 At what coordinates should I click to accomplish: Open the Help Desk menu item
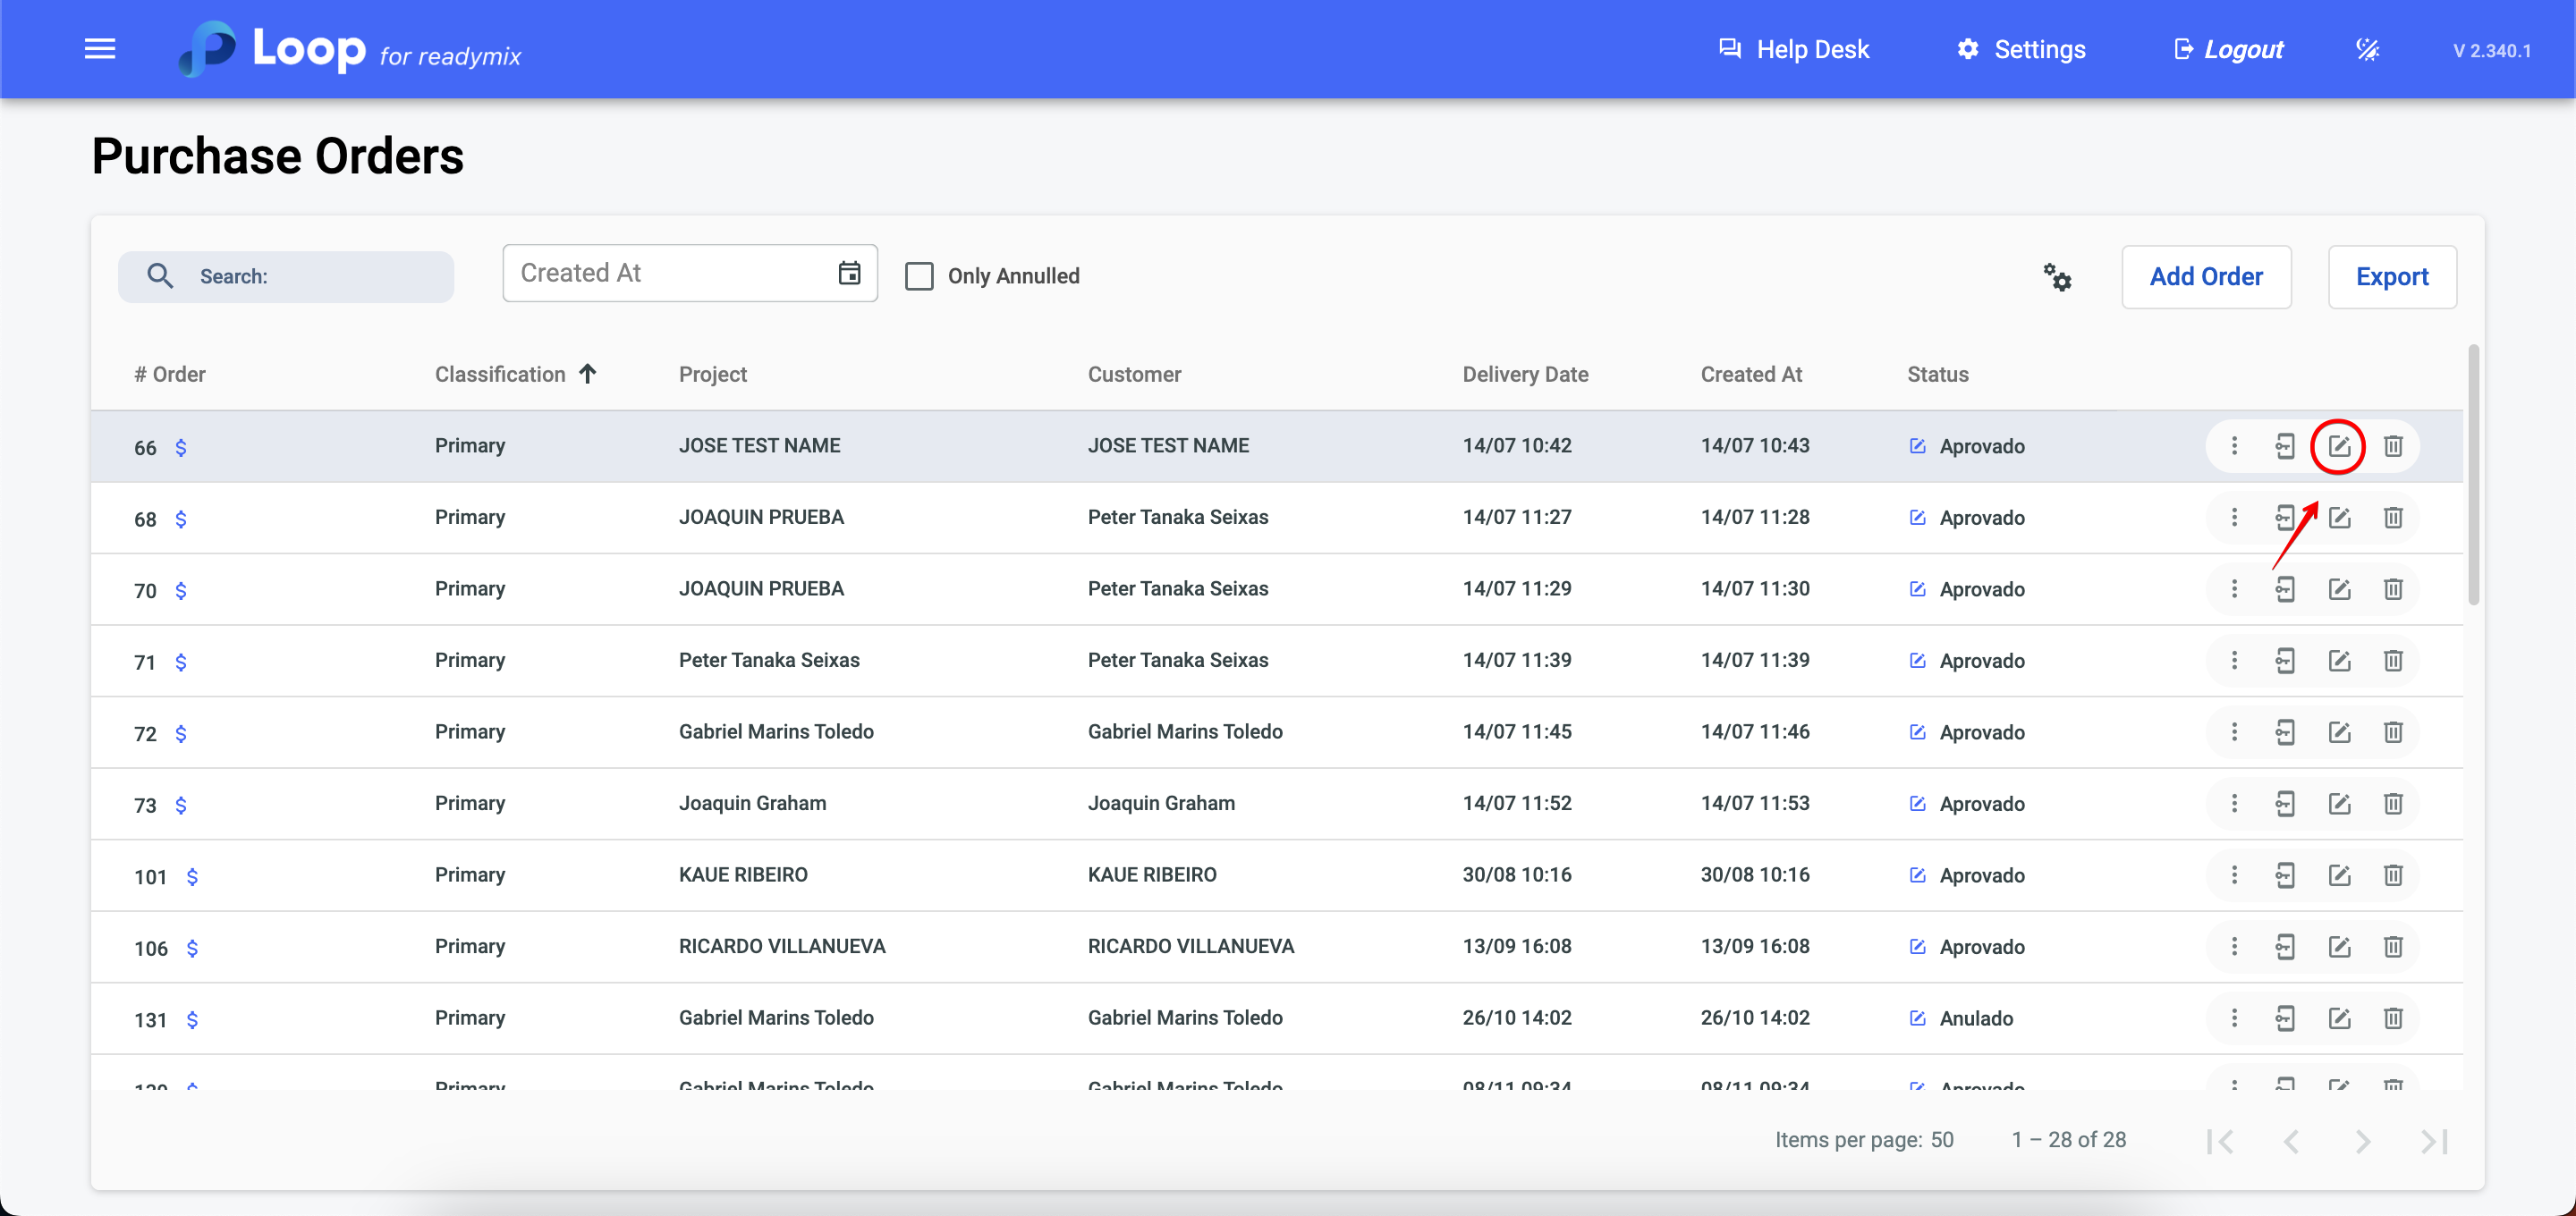[1793, 49]
